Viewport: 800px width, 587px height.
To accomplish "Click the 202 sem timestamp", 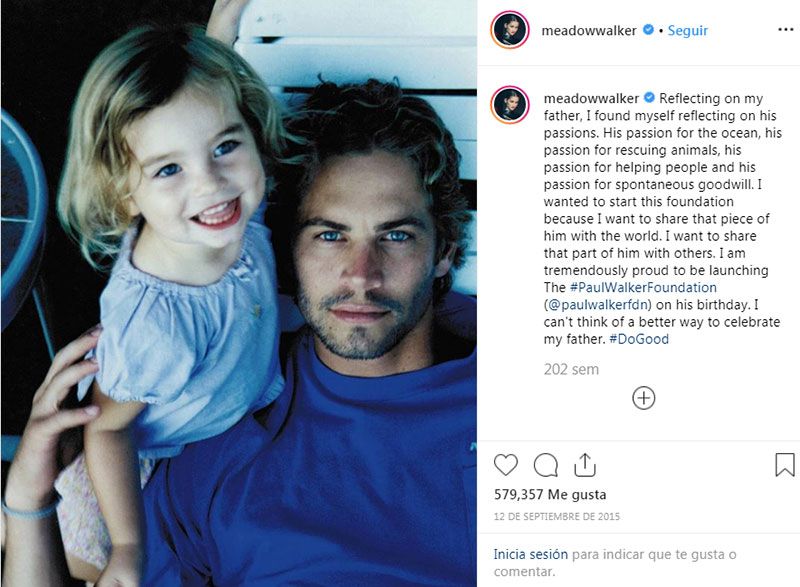I will pos(571,369).
